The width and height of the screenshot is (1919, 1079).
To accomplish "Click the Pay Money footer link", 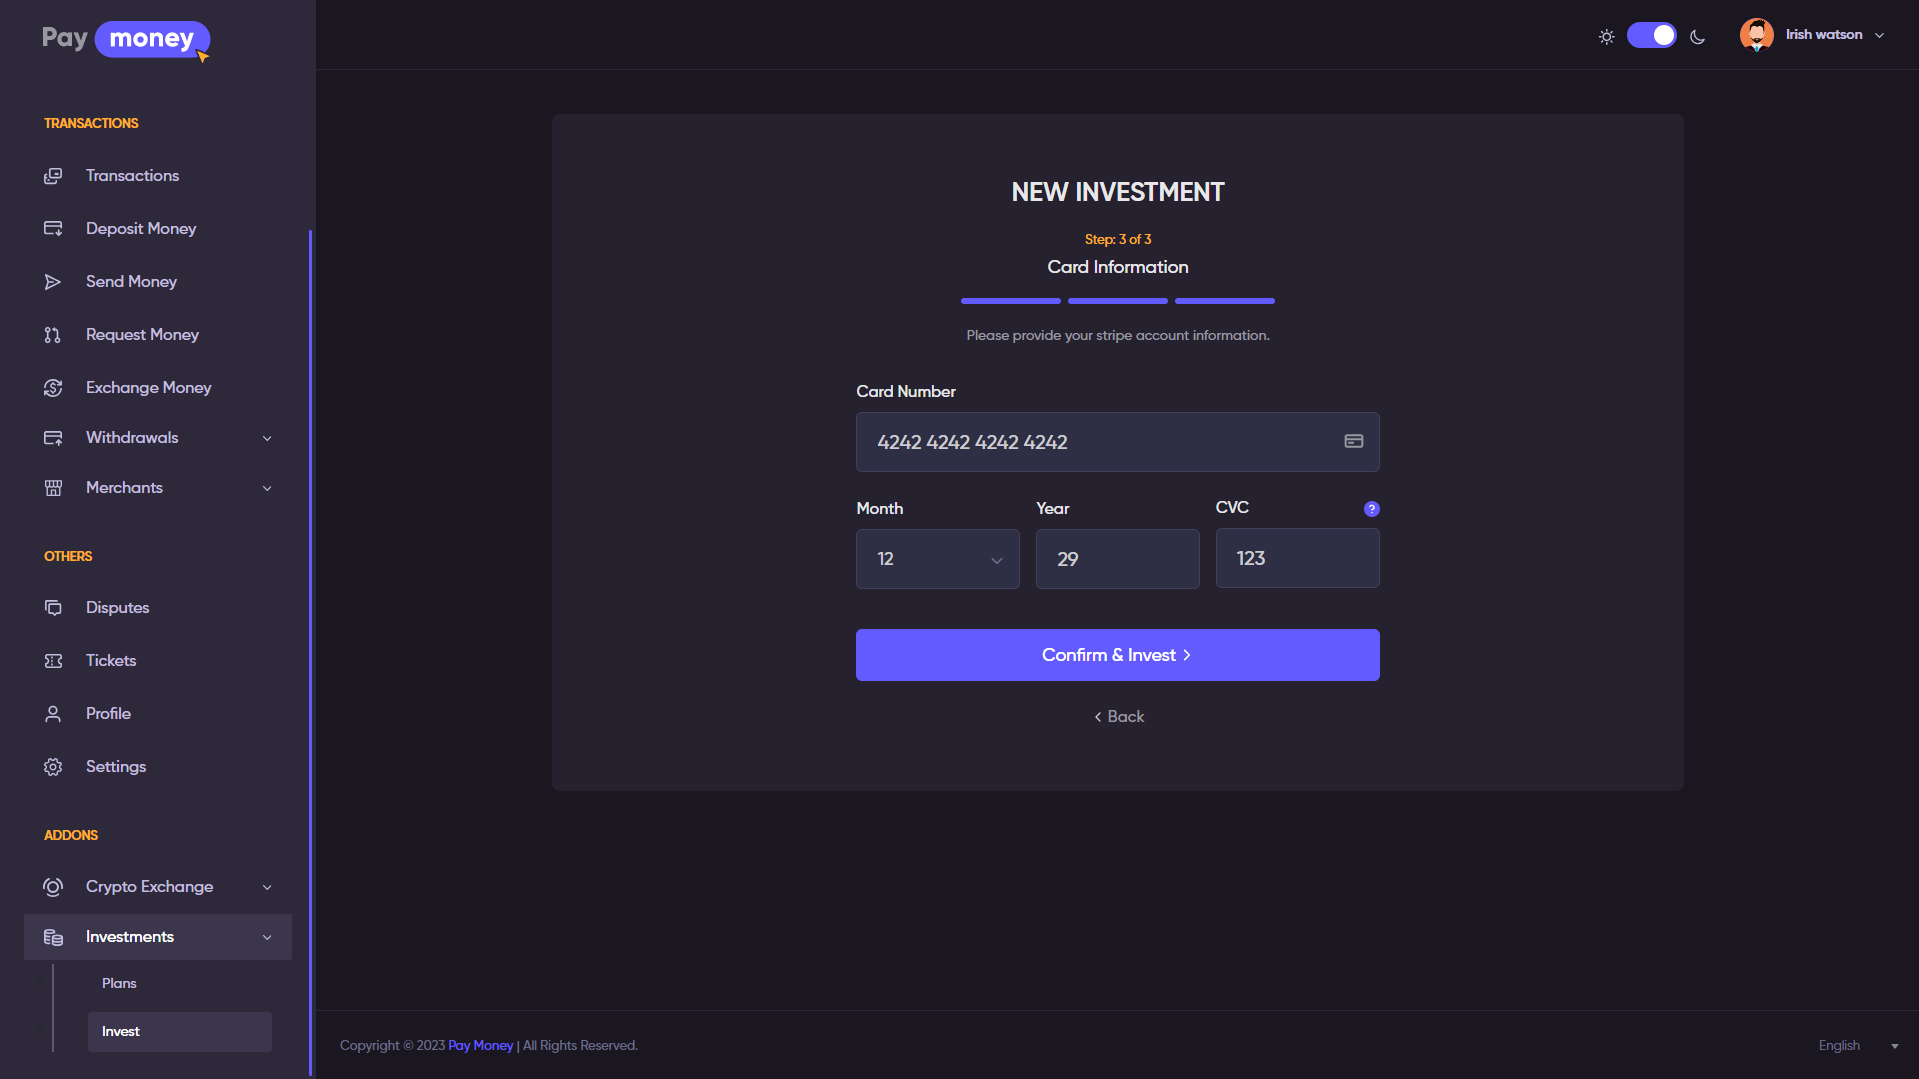I will pos(480,1046).
